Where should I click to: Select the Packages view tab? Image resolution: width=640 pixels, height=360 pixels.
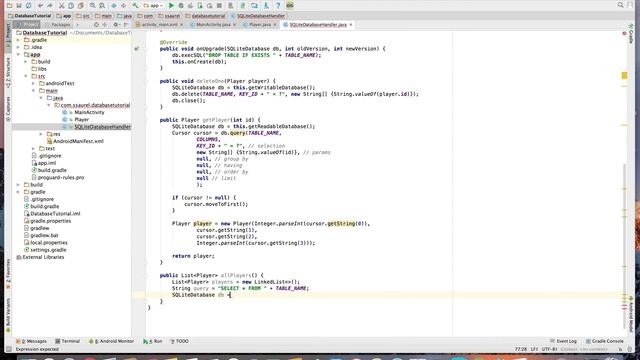60,24
